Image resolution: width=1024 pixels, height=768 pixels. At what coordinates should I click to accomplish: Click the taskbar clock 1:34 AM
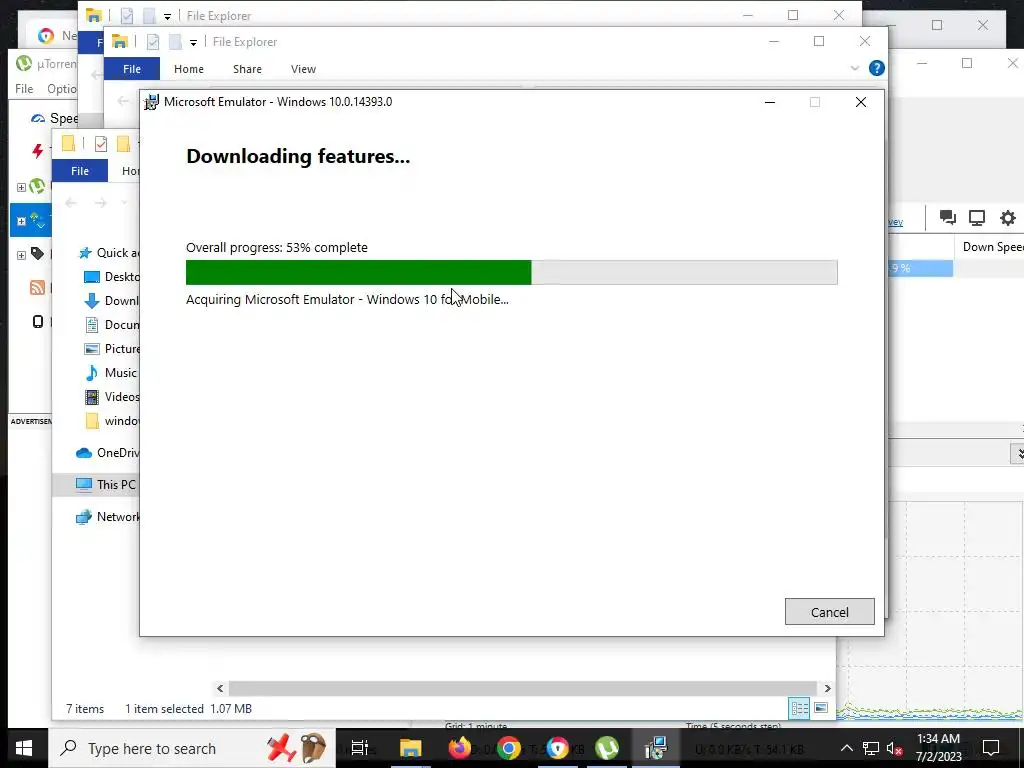point(938,739)
